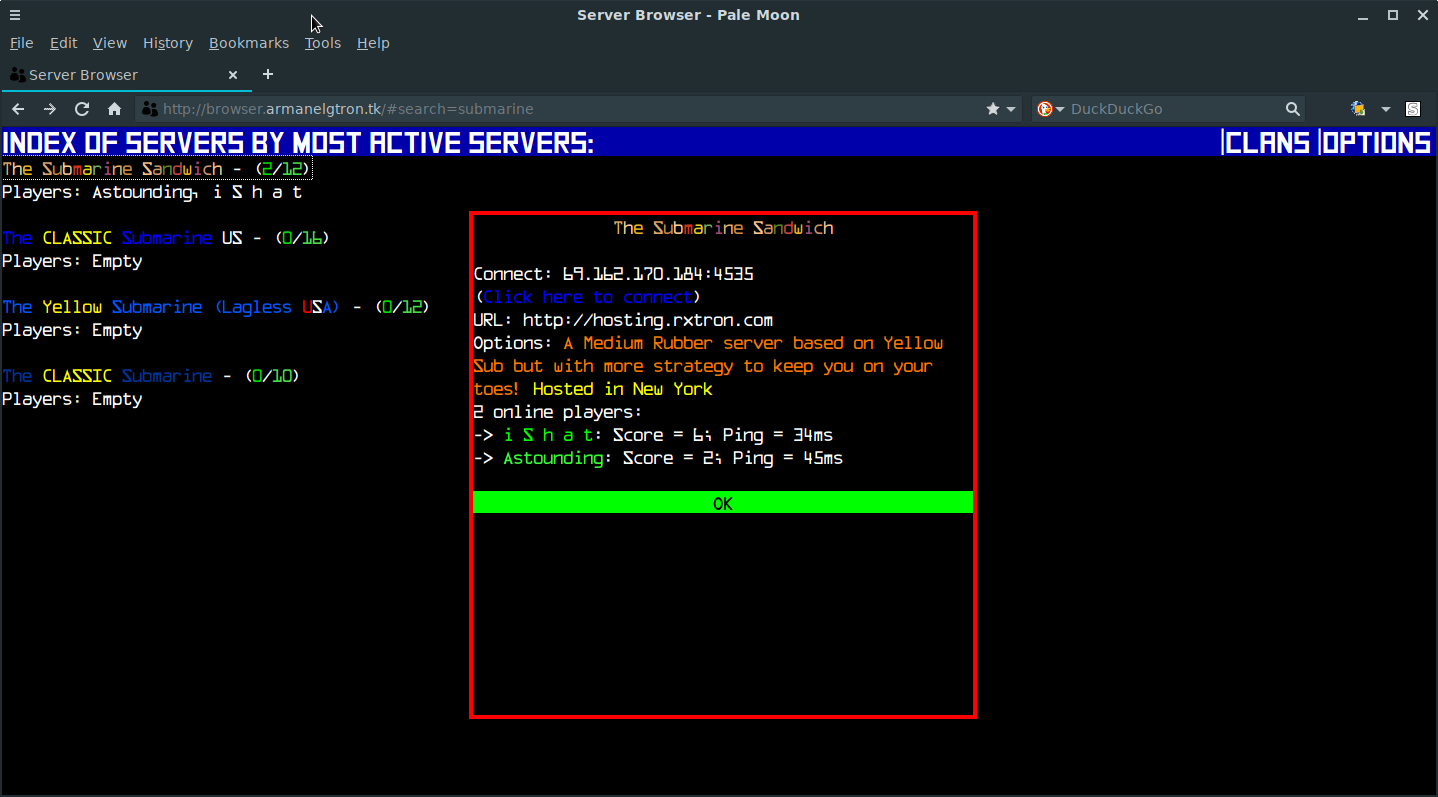Click the search magnifier icon

point(1292,109)
